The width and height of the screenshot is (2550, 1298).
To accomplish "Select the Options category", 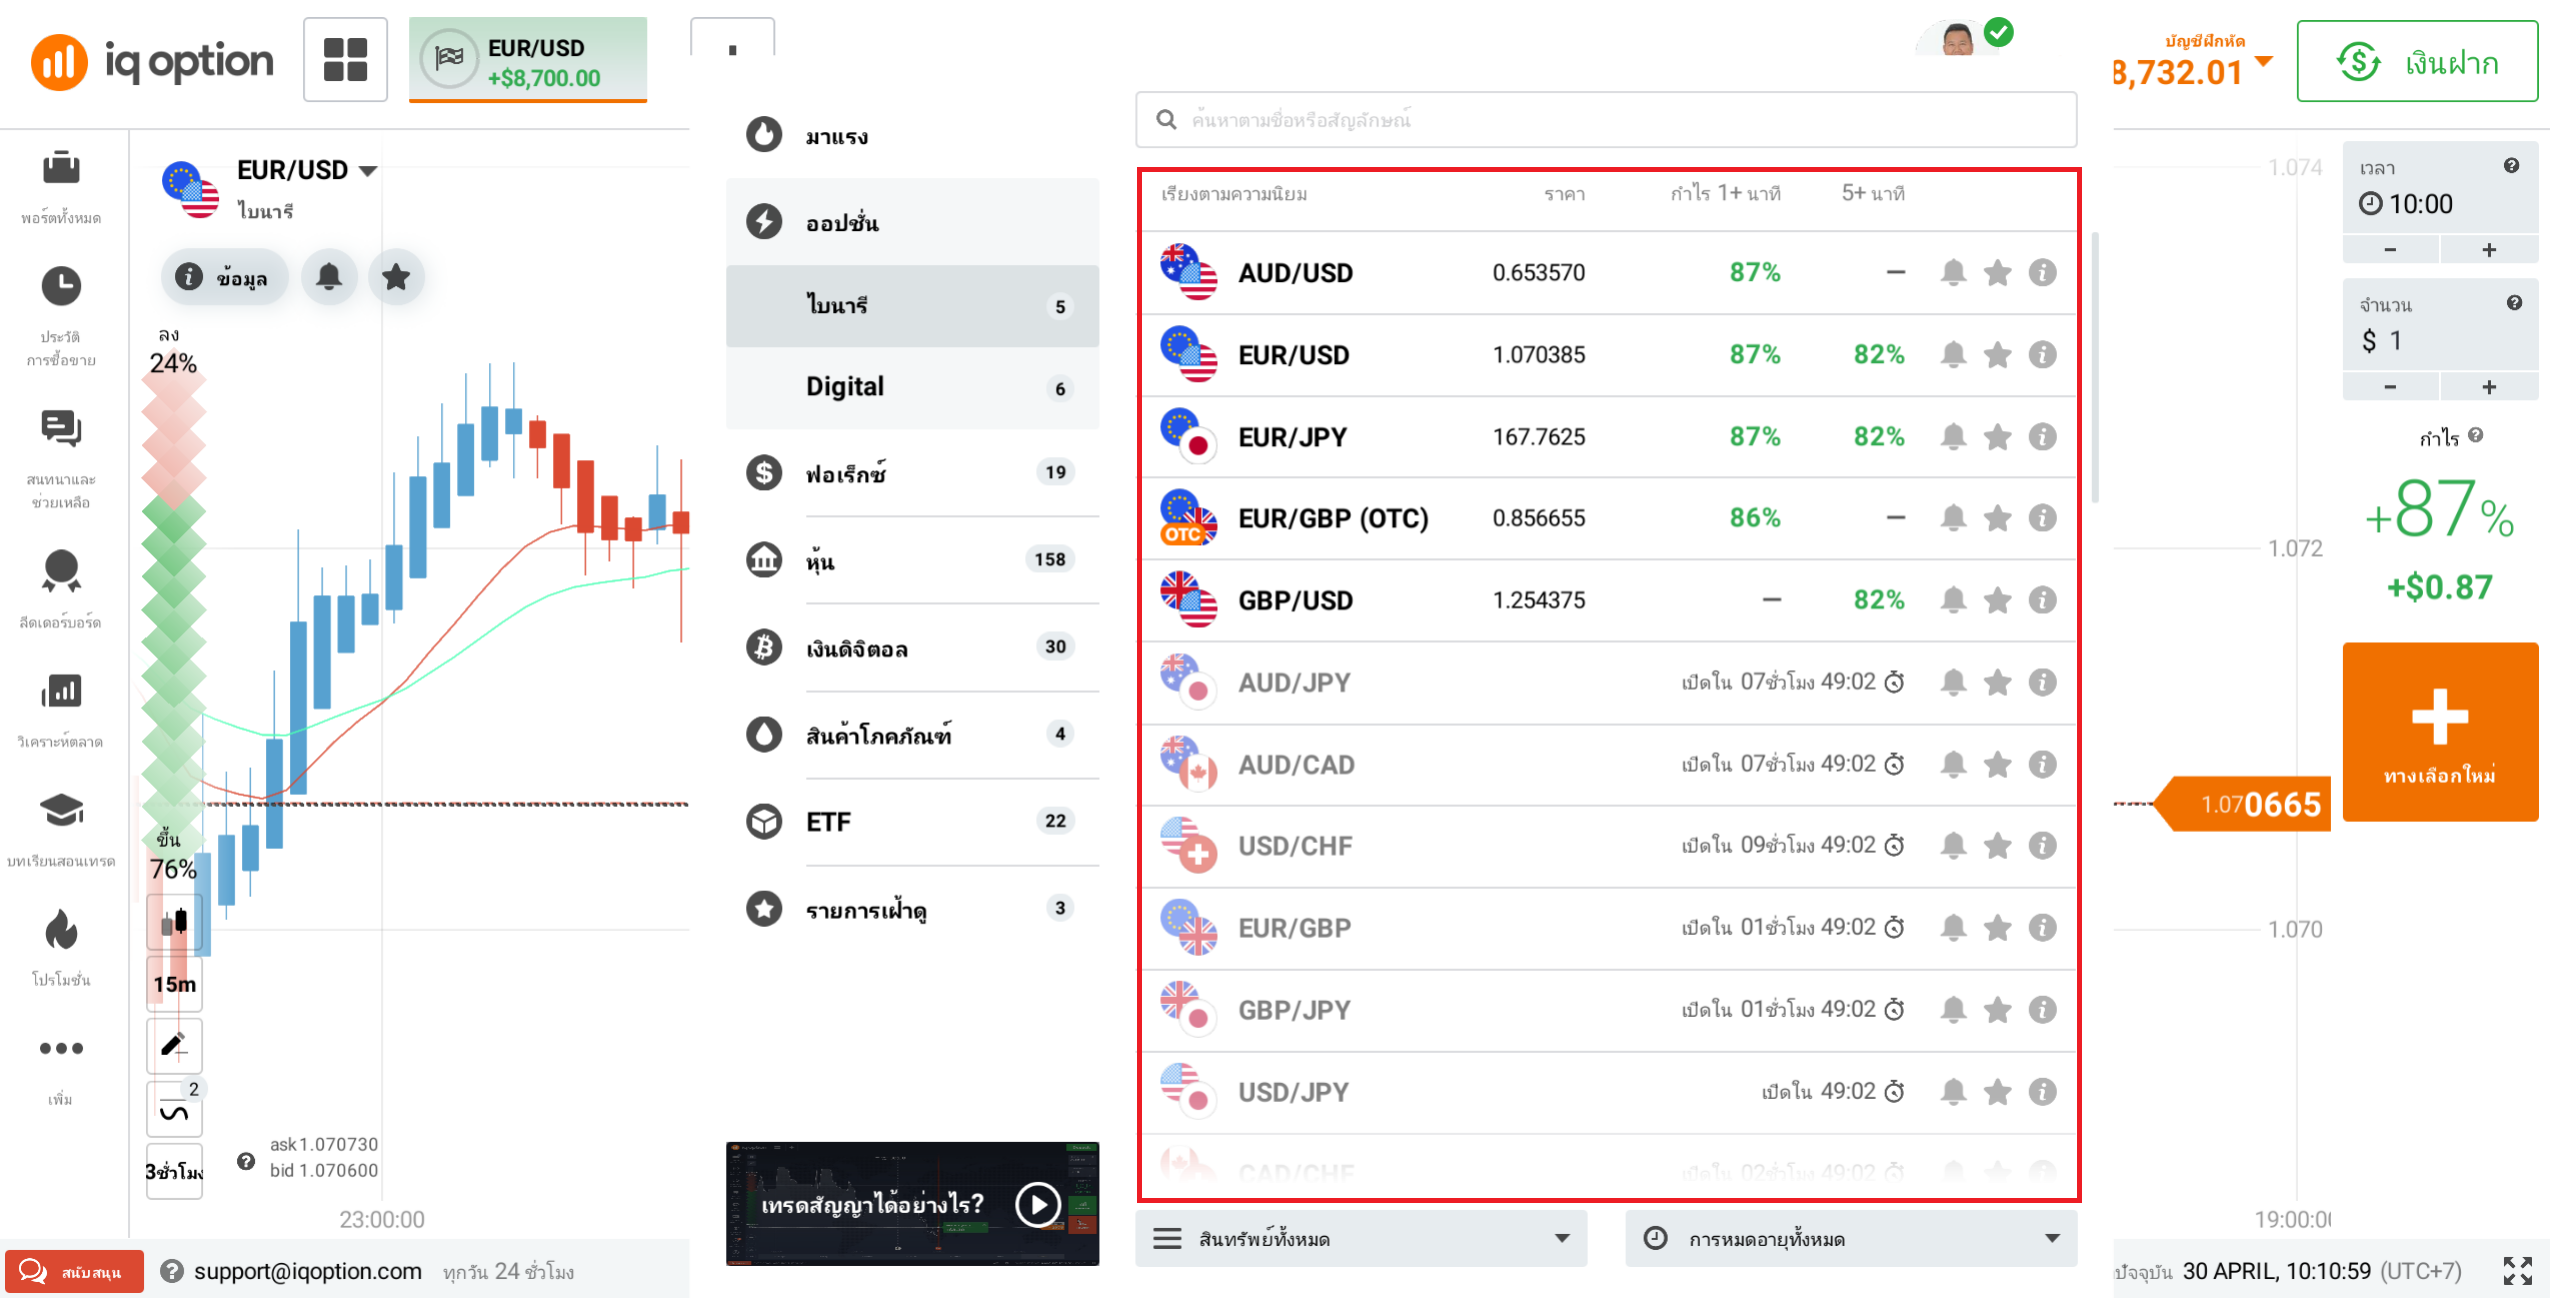I will coord(912,222).
